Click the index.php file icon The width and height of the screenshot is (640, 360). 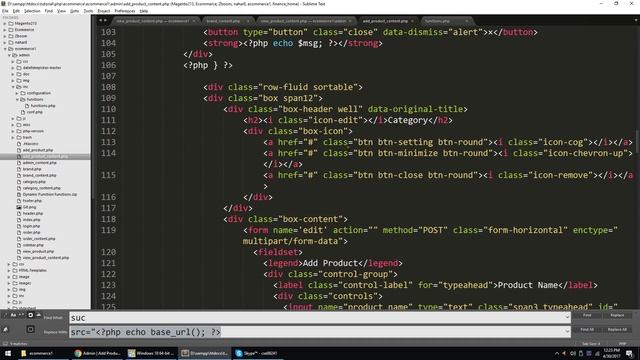click(19, 220)
